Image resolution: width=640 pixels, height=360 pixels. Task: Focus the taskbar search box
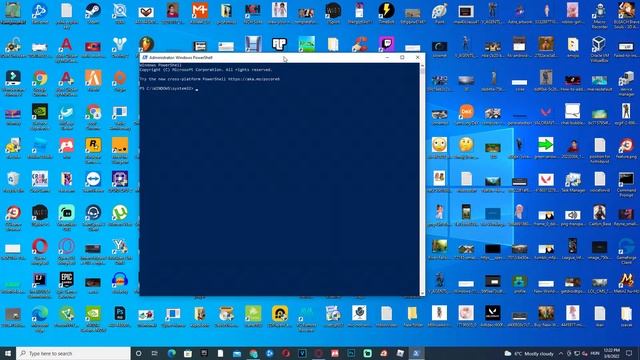click(x=73, y=353)
